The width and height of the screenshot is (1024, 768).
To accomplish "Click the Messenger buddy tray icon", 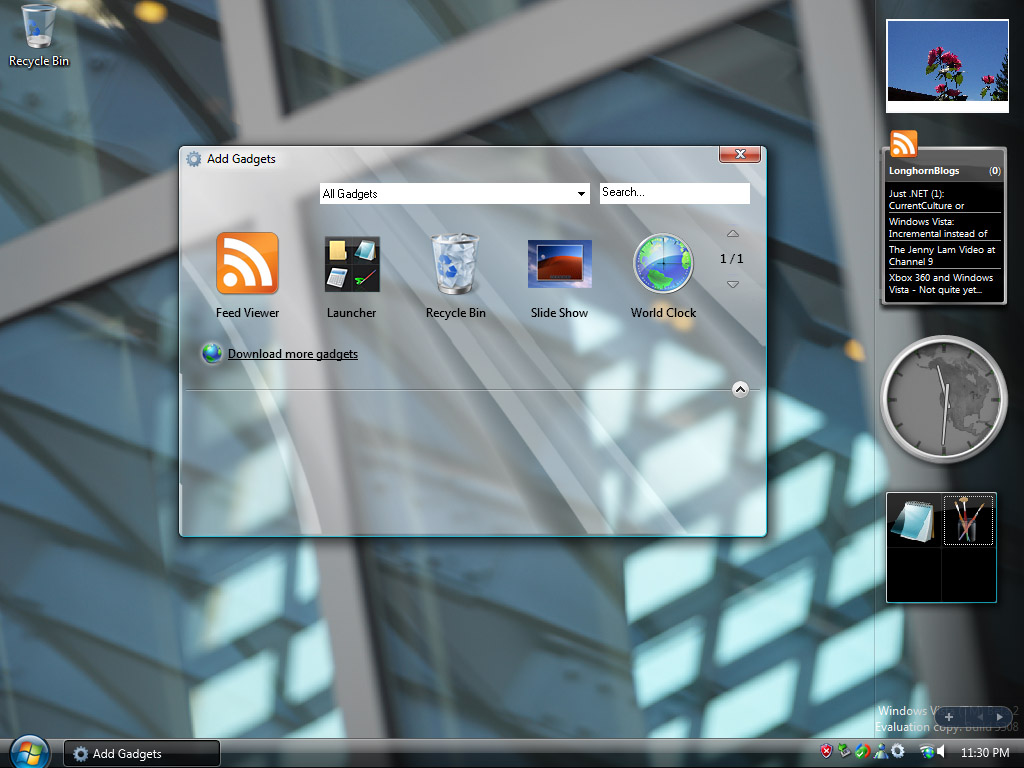I will pyautogui.click(x=880, y=752).
